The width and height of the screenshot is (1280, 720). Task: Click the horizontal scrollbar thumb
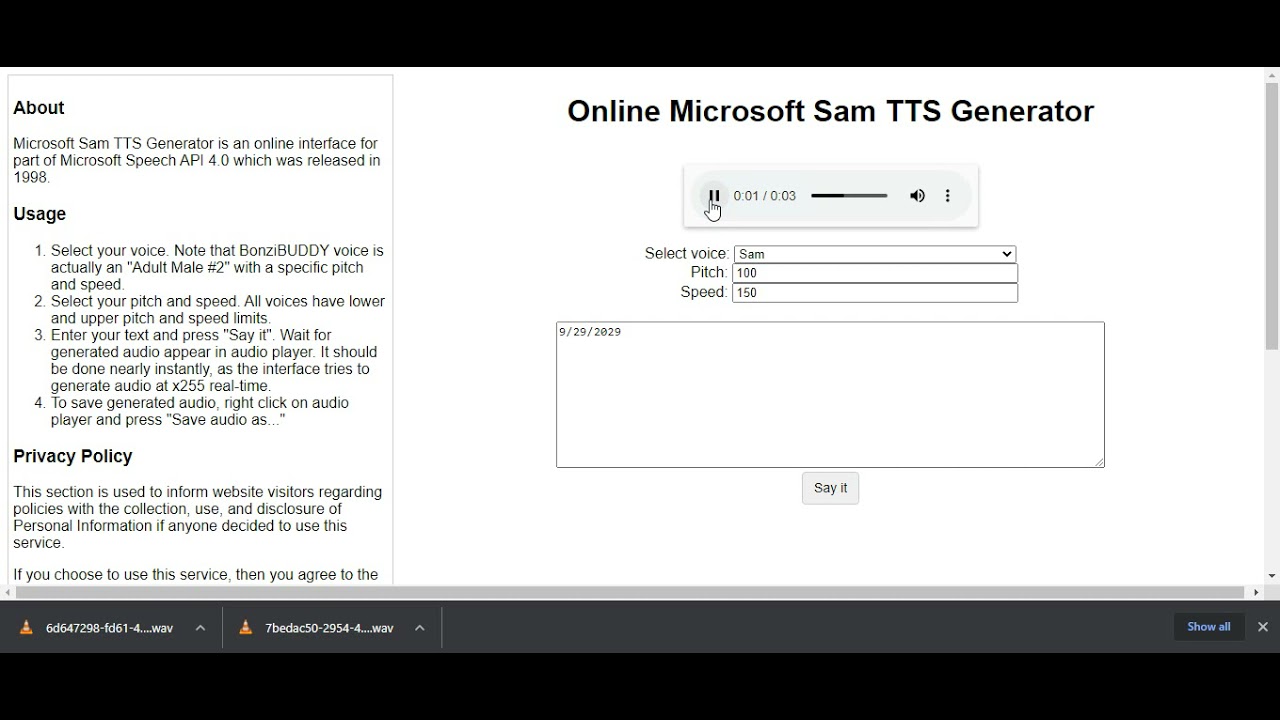click(630, 593)
